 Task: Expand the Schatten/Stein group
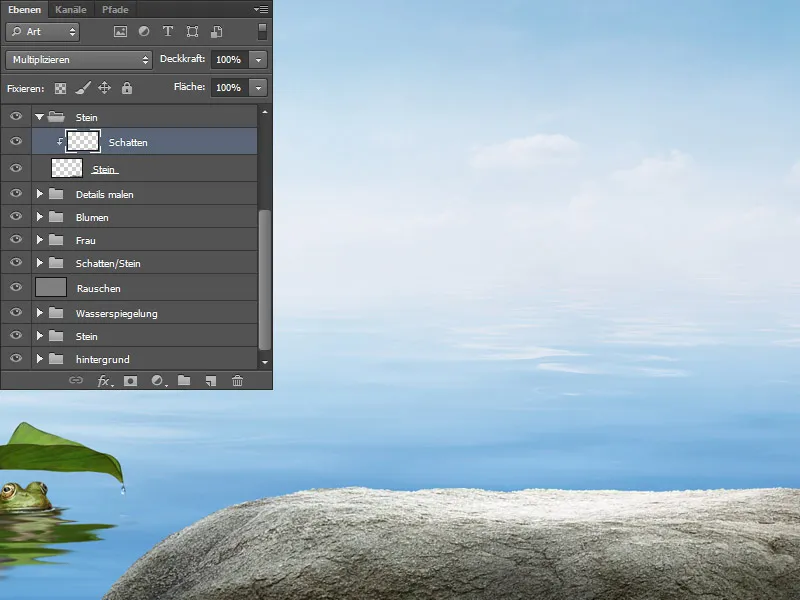pyautogui.click(x=39, y=263)
